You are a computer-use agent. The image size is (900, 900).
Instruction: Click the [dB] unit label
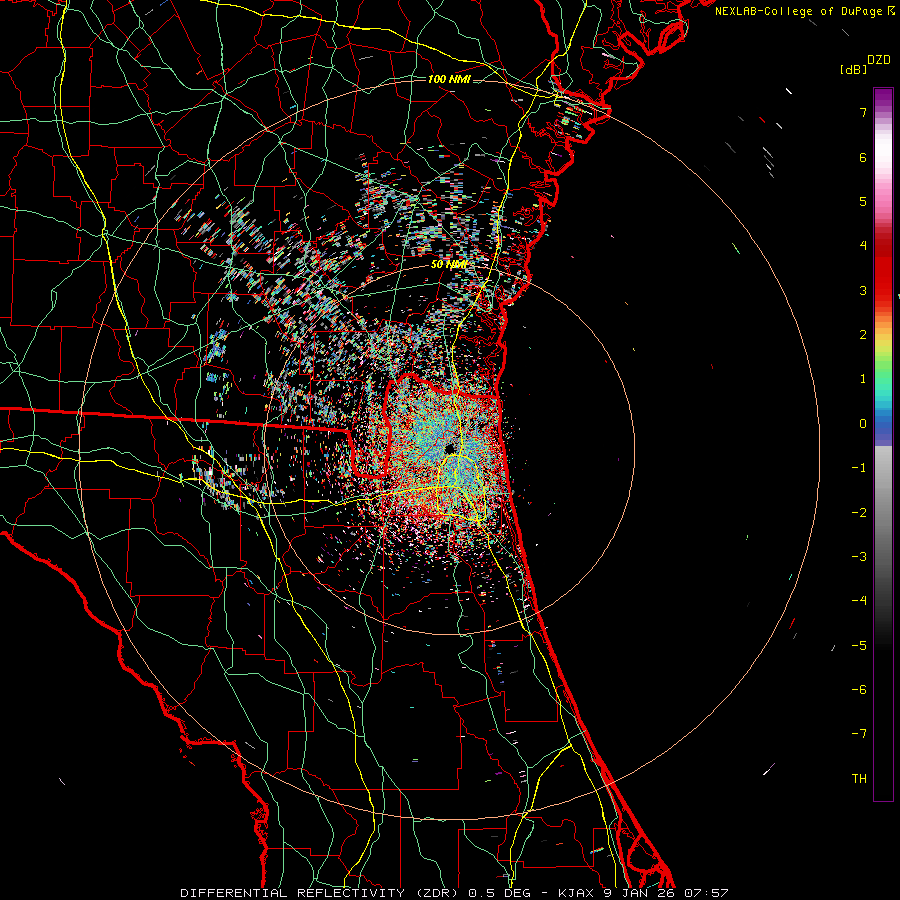tap(853, 70)
